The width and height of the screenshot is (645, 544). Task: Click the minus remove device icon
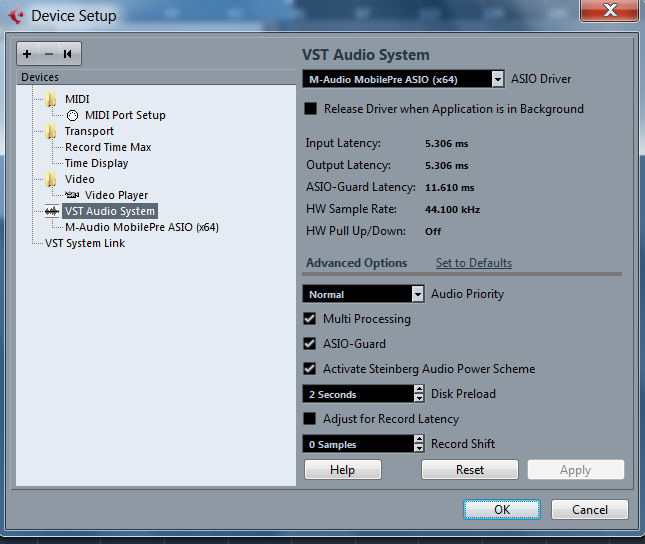(x=49, y=54)
